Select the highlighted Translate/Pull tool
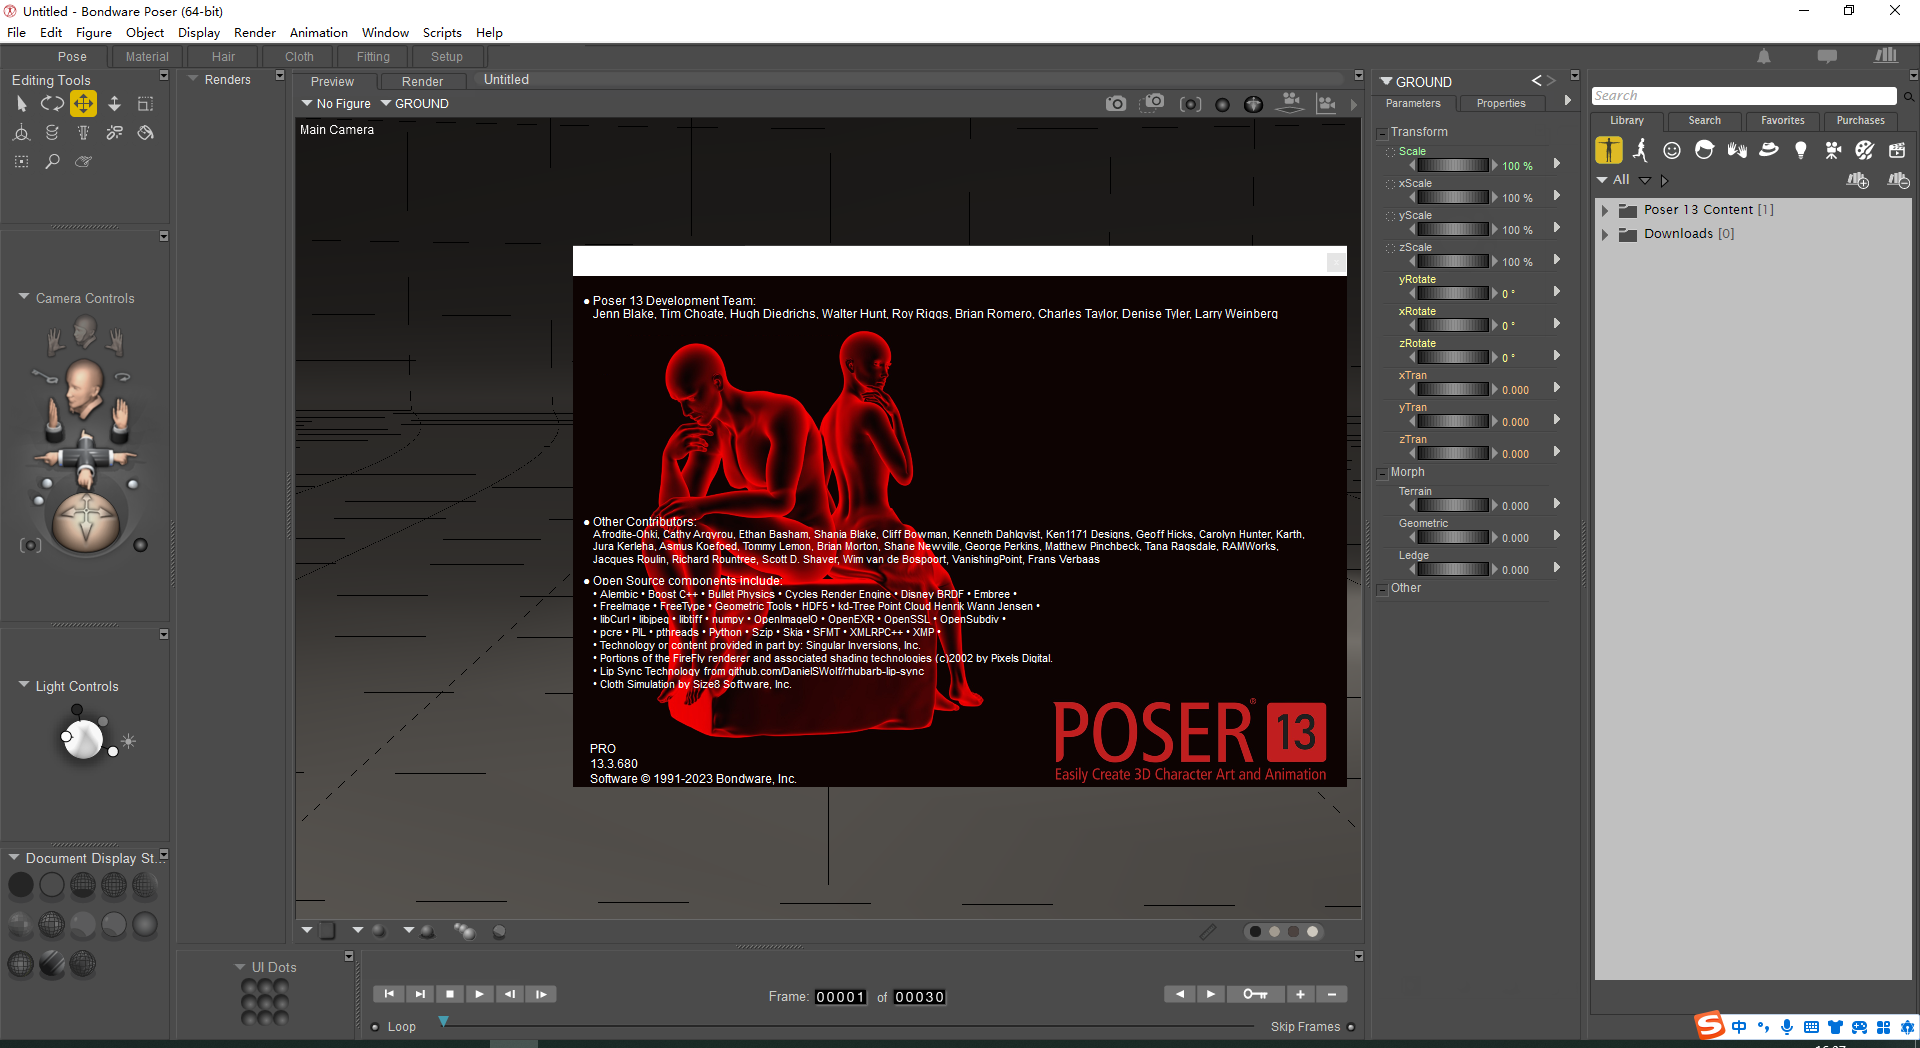Viewport: 1920px width, 1048px height. coord(83,104)
